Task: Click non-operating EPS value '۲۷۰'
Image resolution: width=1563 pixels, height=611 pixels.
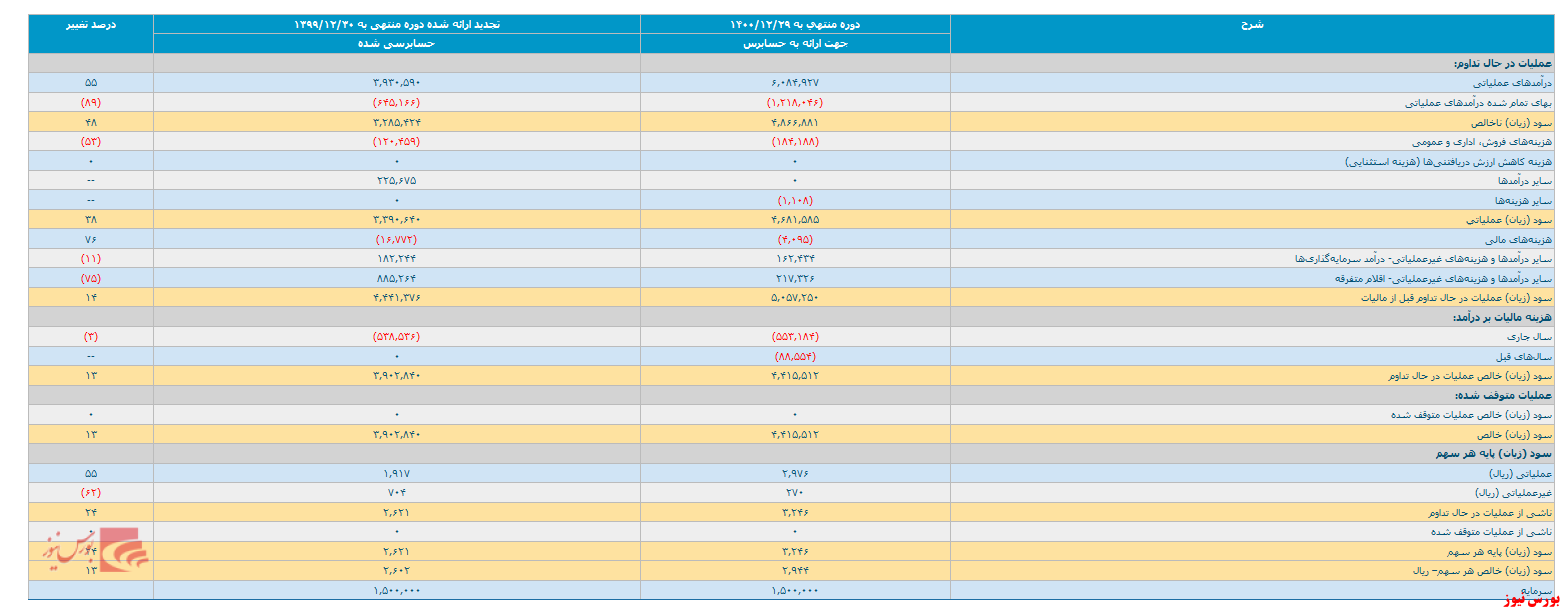Action: pyautogui.click(x=795, y=494)
